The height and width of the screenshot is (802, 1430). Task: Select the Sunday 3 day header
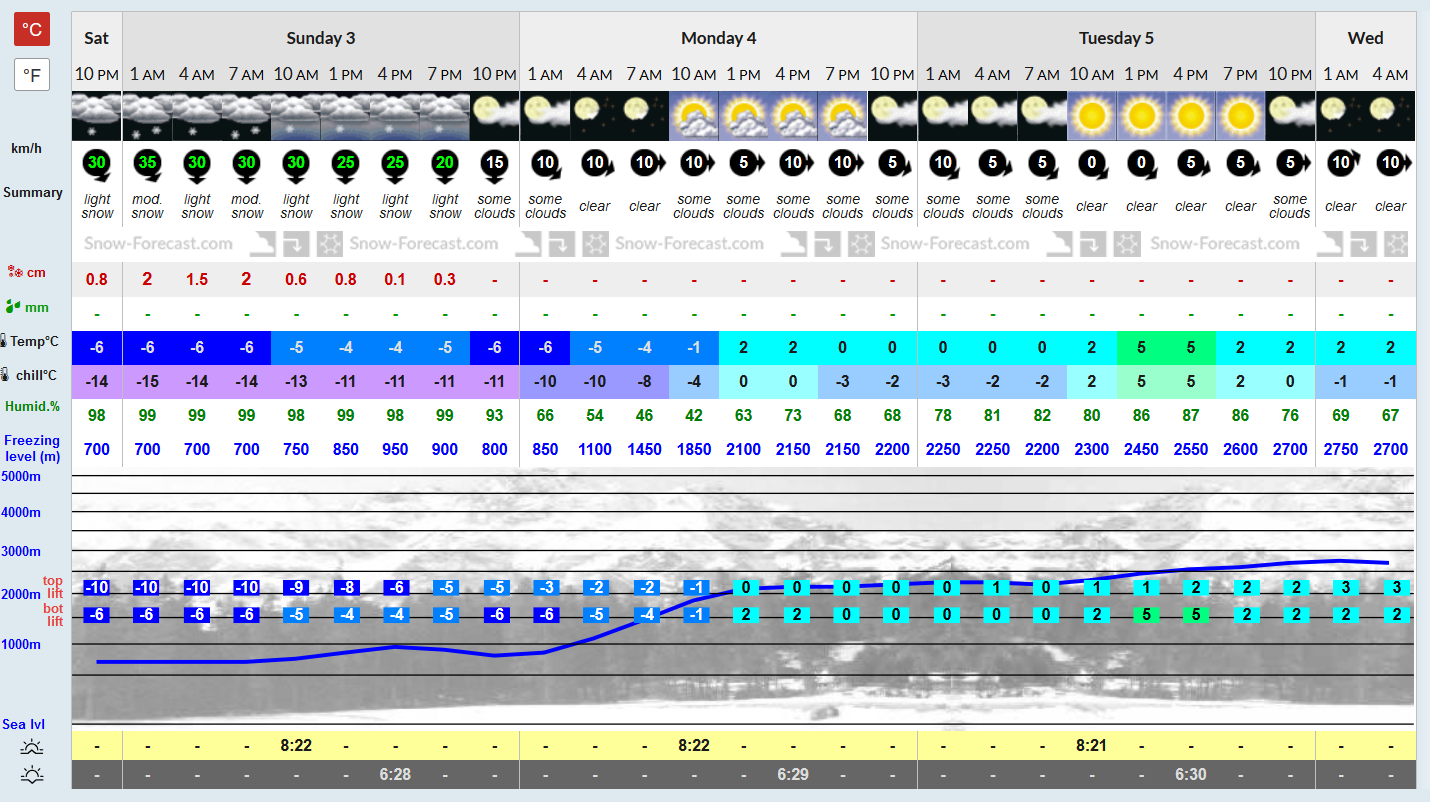[321, 38]
